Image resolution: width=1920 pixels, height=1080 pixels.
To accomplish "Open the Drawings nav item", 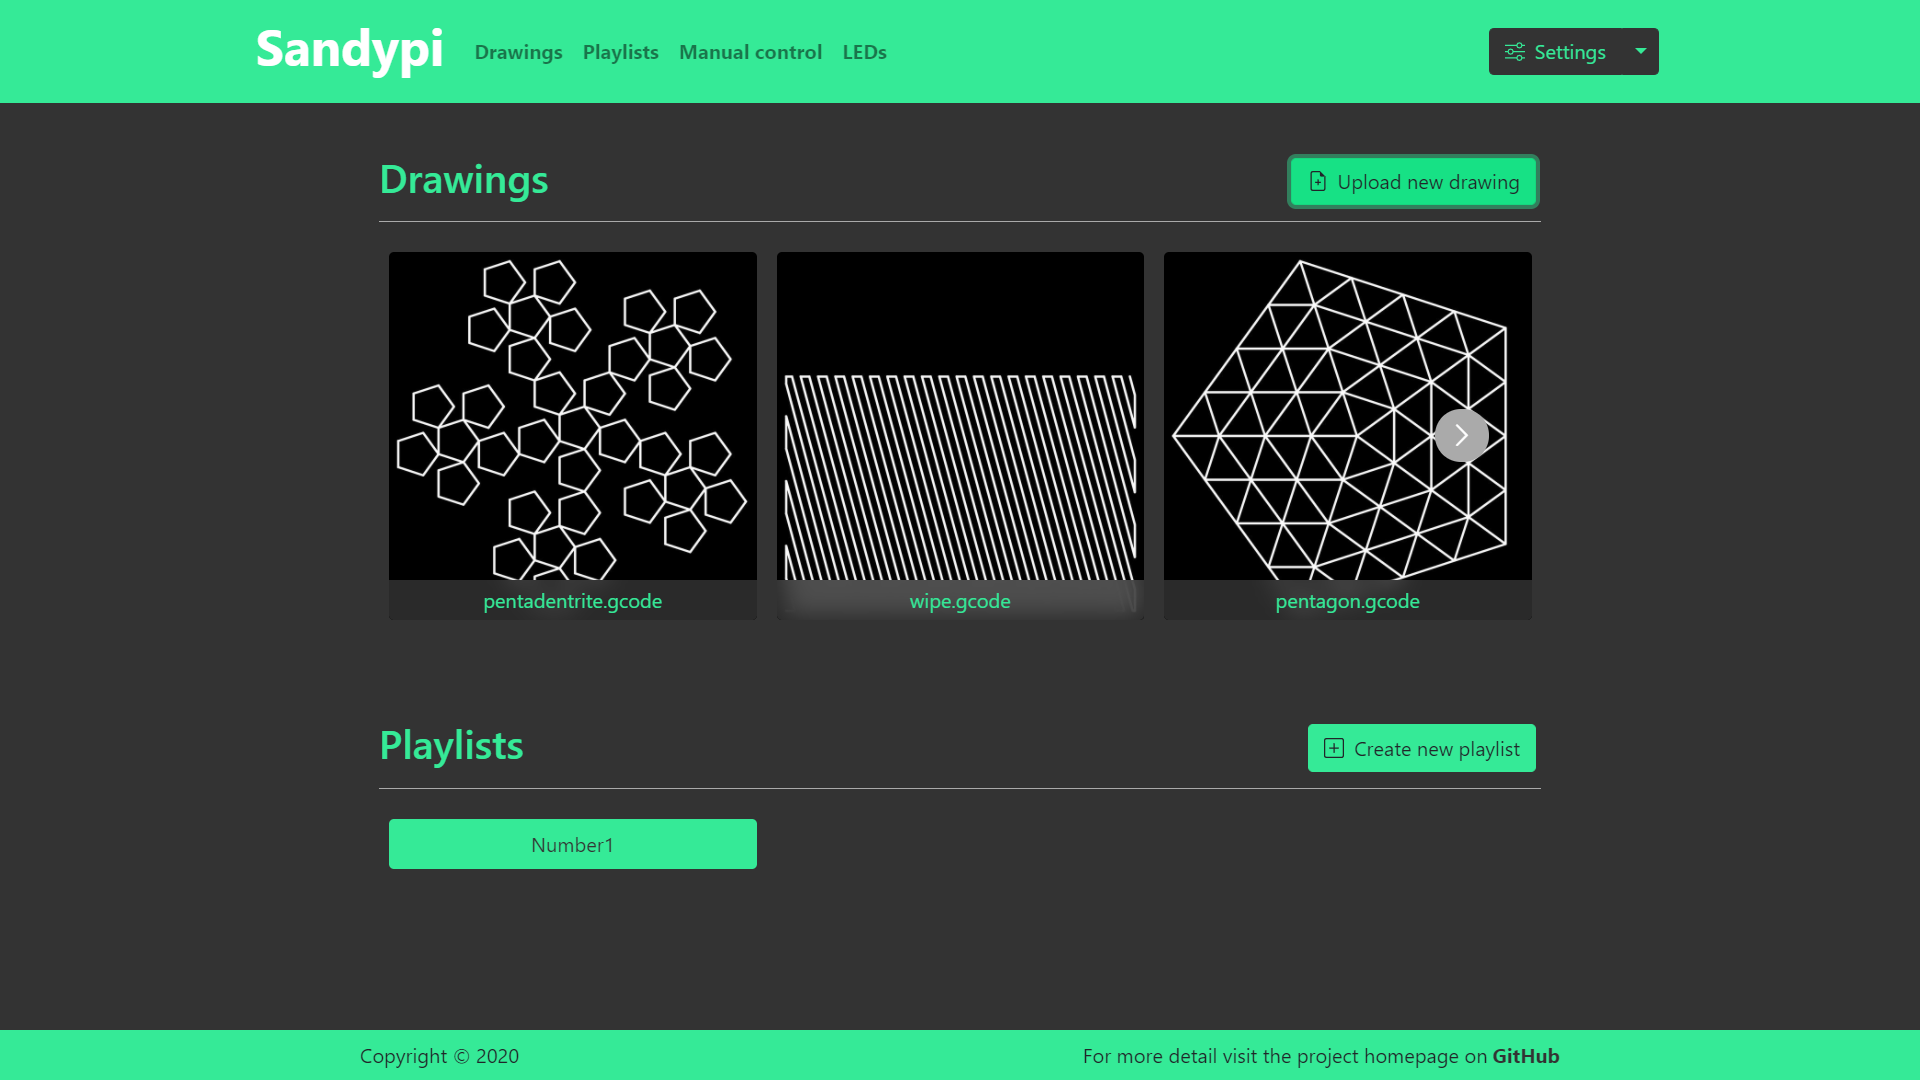I will click(x=518, y=52).
